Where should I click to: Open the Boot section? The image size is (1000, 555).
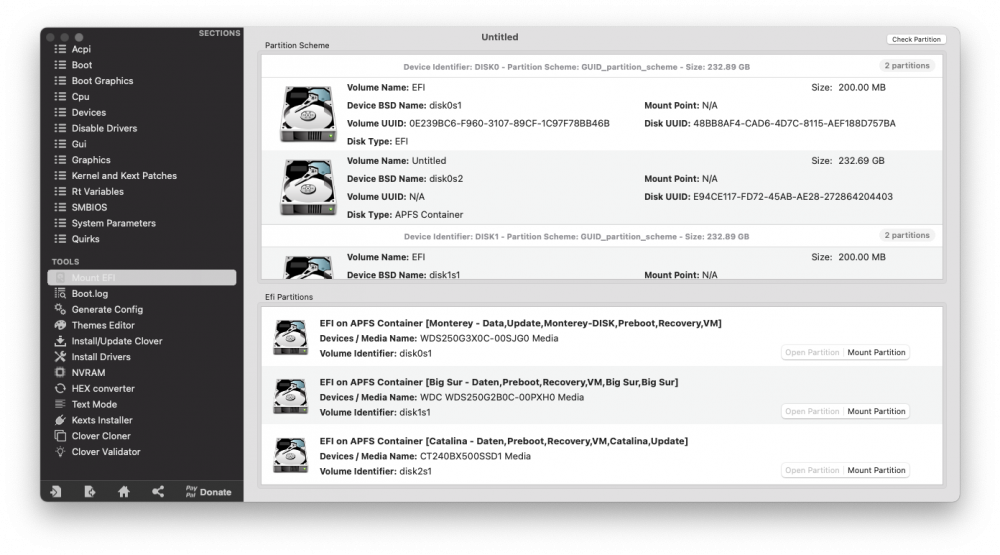[x=82, y=65]
